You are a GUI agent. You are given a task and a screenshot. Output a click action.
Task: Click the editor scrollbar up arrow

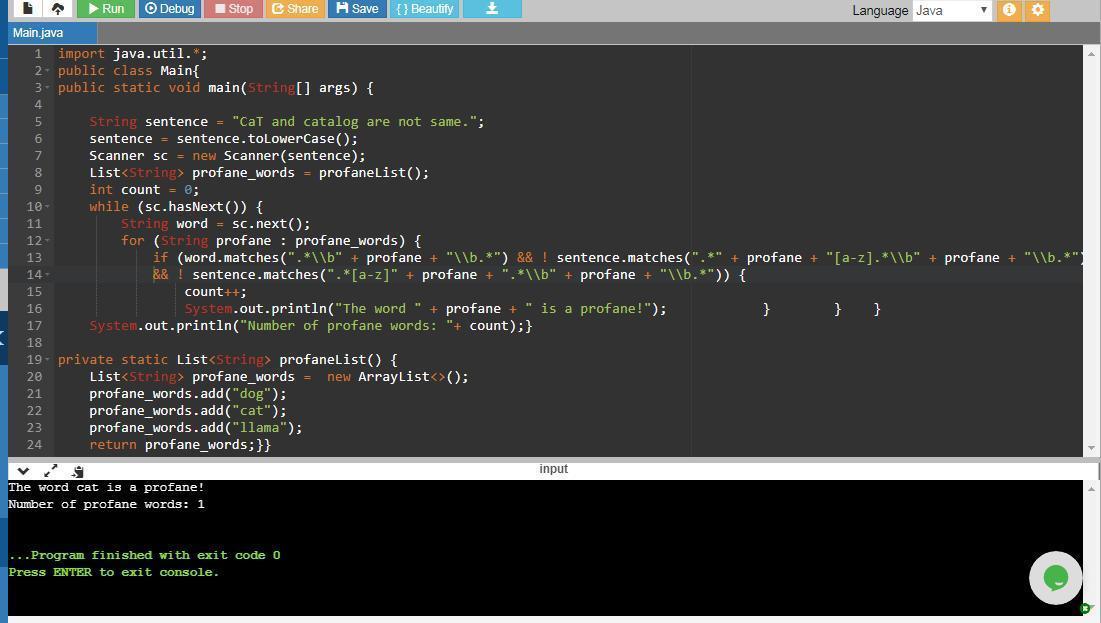click(1091, 53)
